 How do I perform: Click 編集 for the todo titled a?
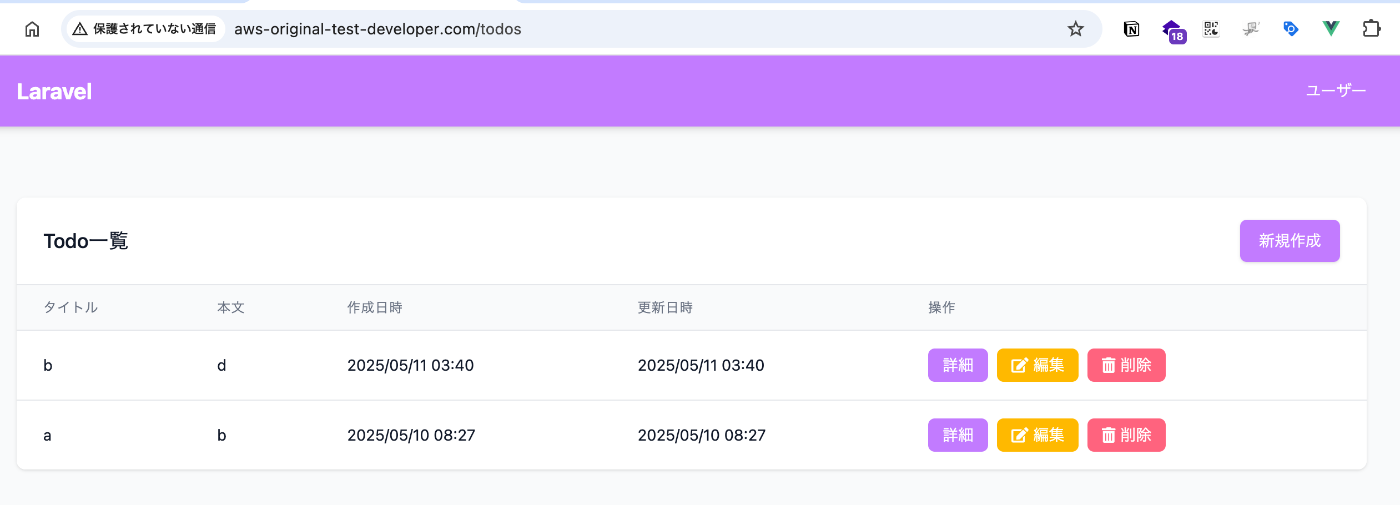pyautogui.click(x=1038, y=435)
